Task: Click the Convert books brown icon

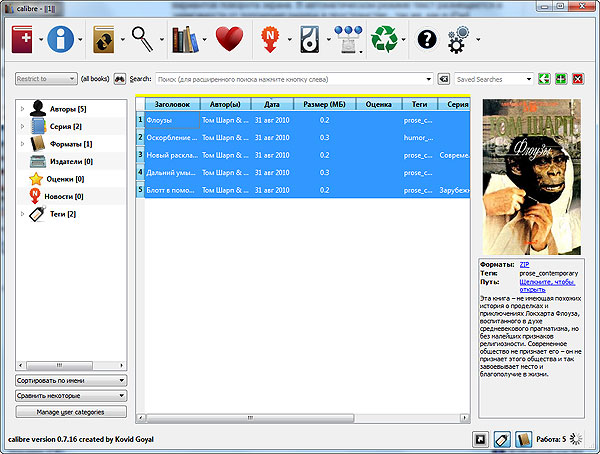Action: [x=105, y=40]
